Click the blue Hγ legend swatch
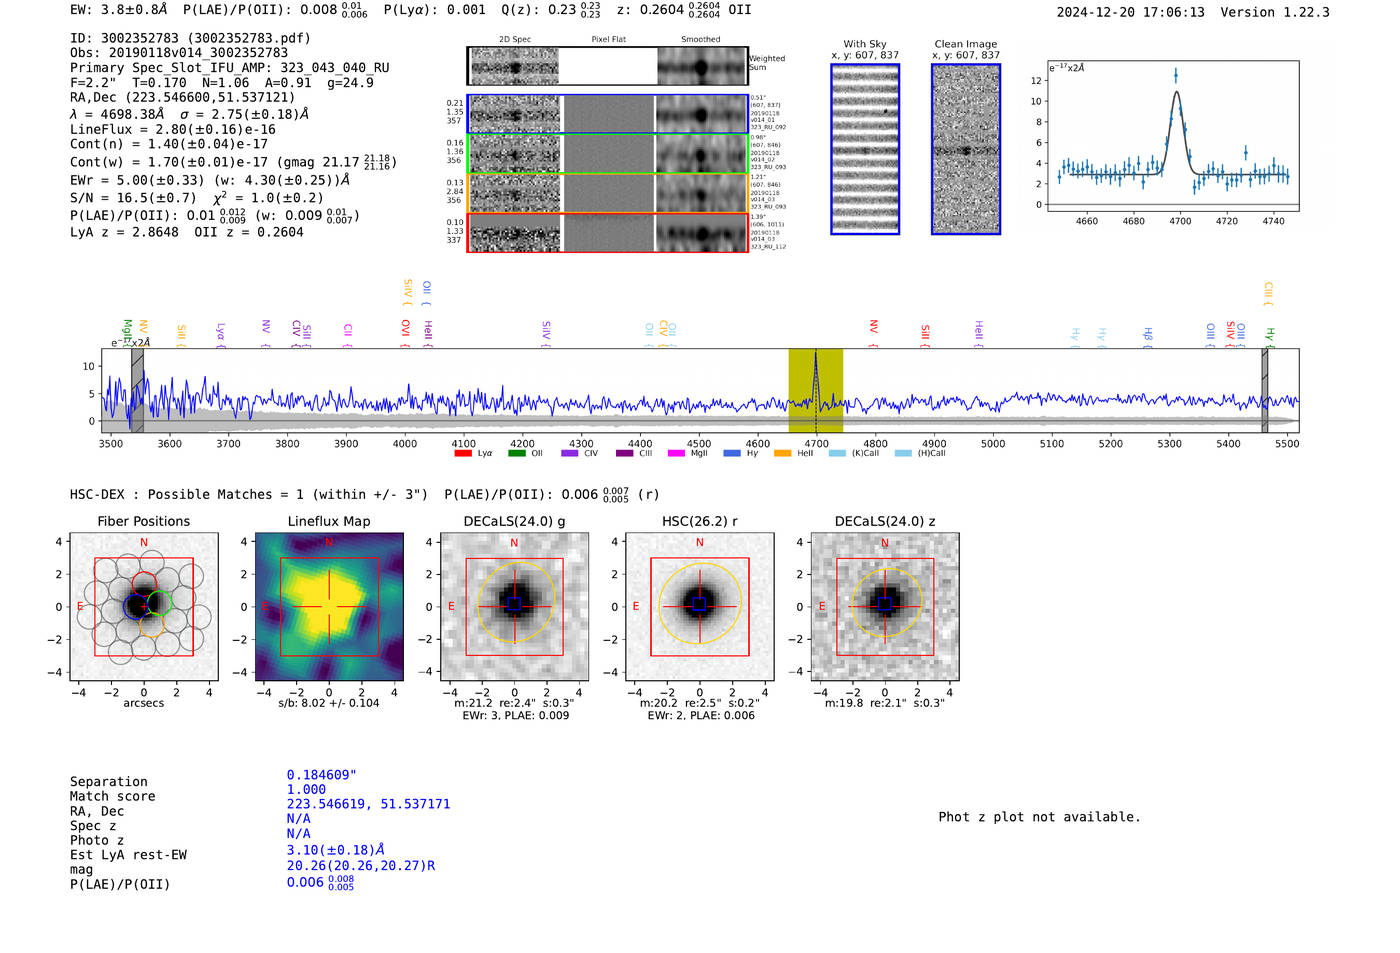The image size is (1400, 953). 732,453
